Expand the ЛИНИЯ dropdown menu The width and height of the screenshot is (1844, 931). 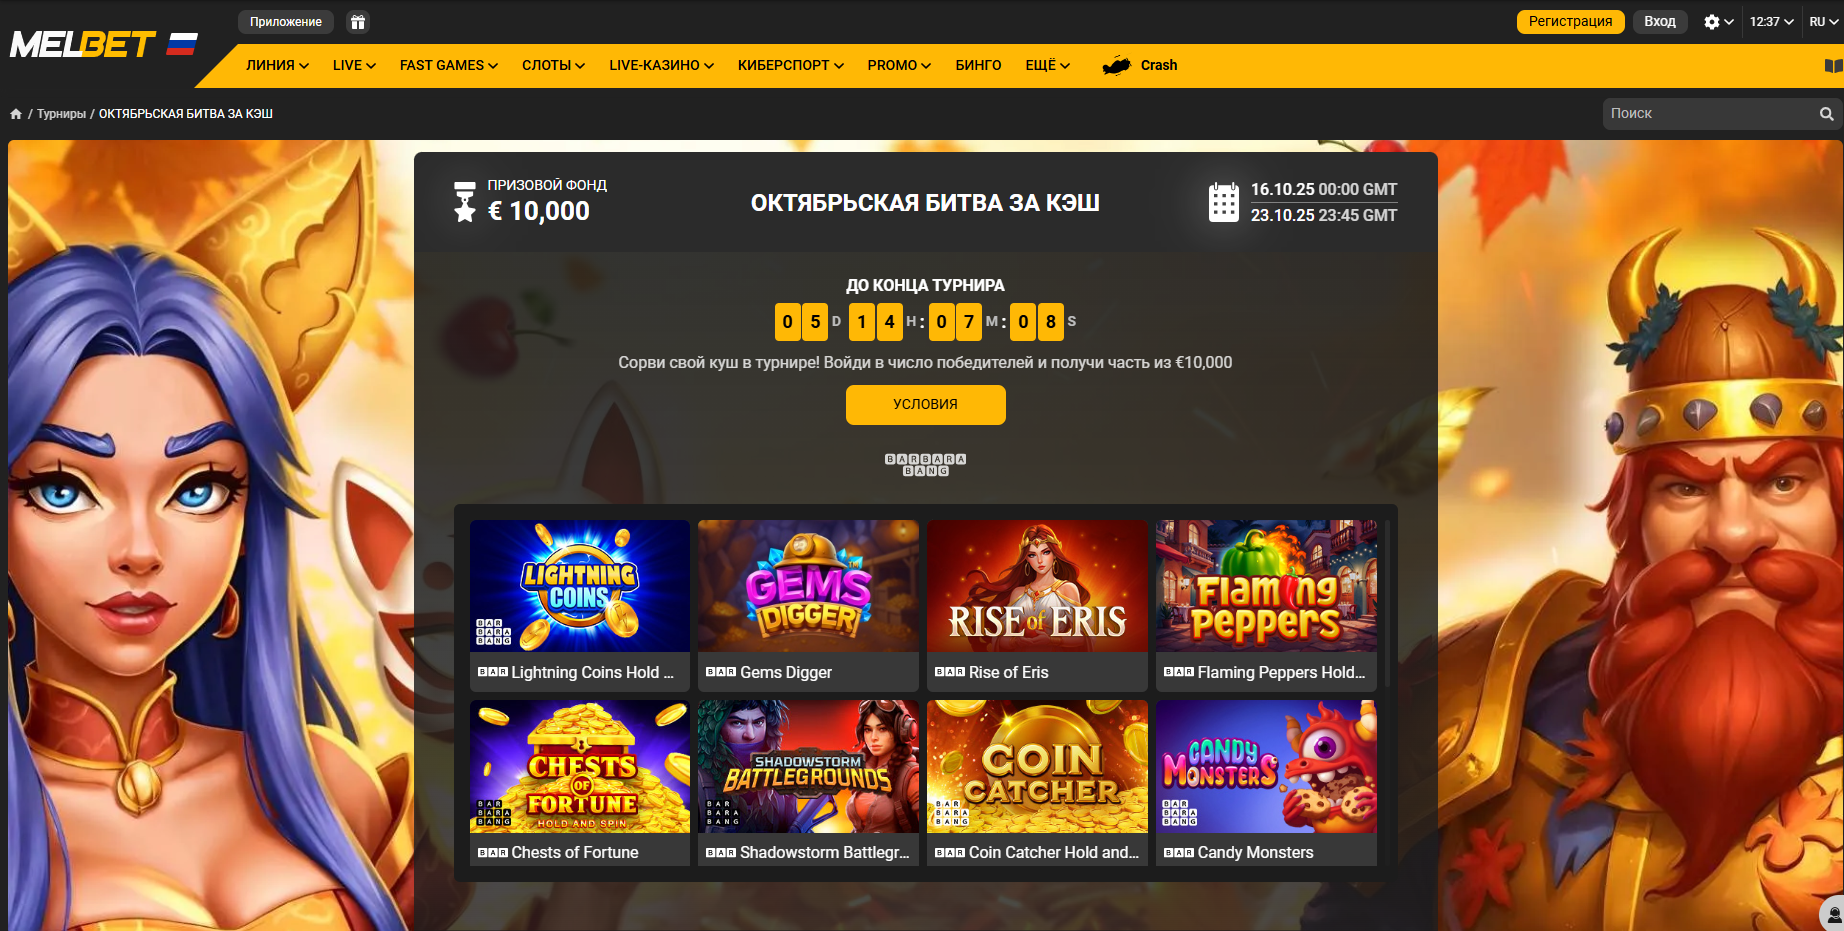coord(277,66)
